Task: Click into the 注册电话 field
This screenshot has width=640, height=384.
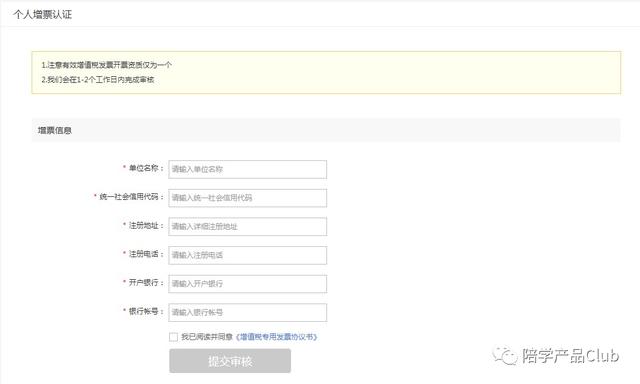Action: pyautogui.click(x=247, y=255)
